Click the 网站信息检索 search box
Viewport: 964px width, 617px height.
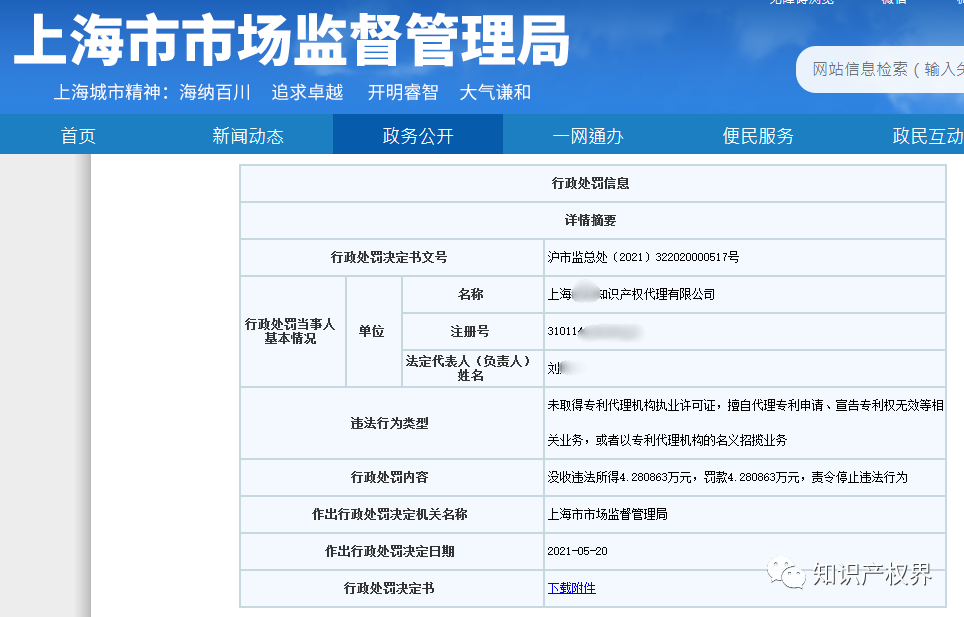[x=881, y=69]
